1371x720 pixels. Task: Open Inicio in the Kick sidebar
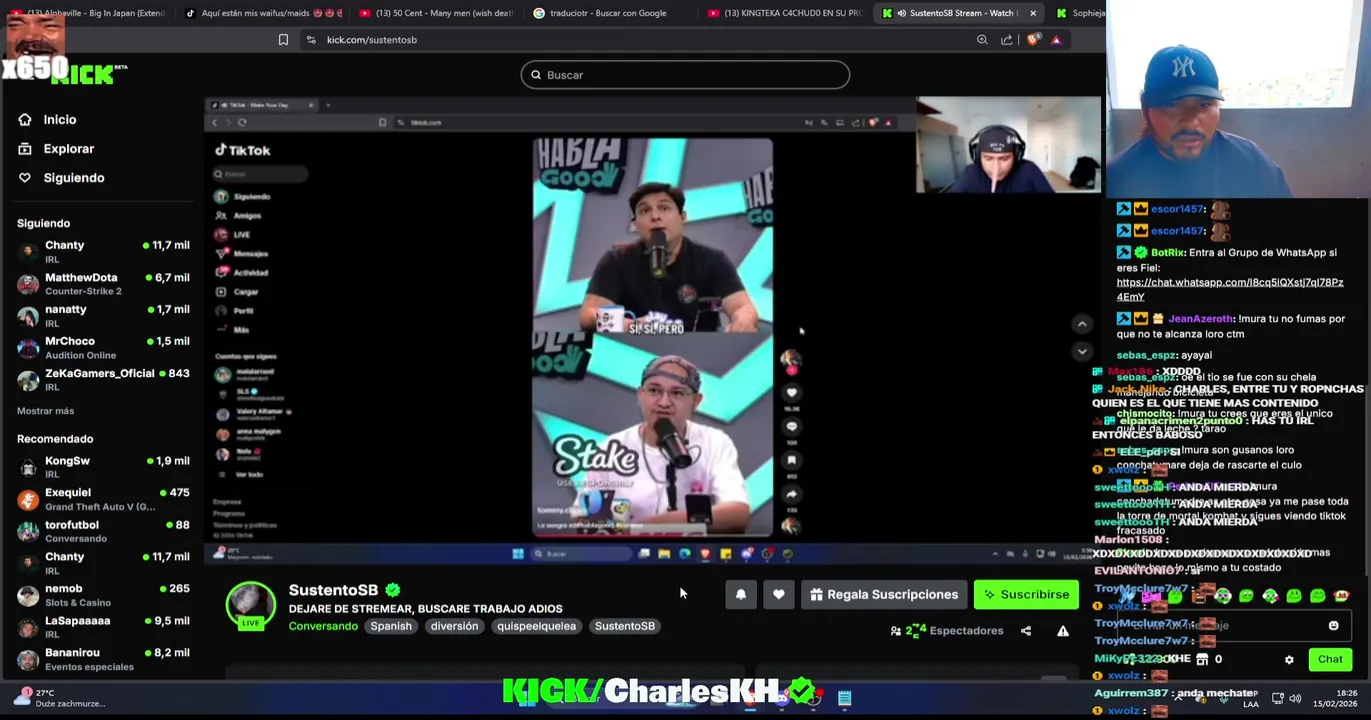(60, 120)
